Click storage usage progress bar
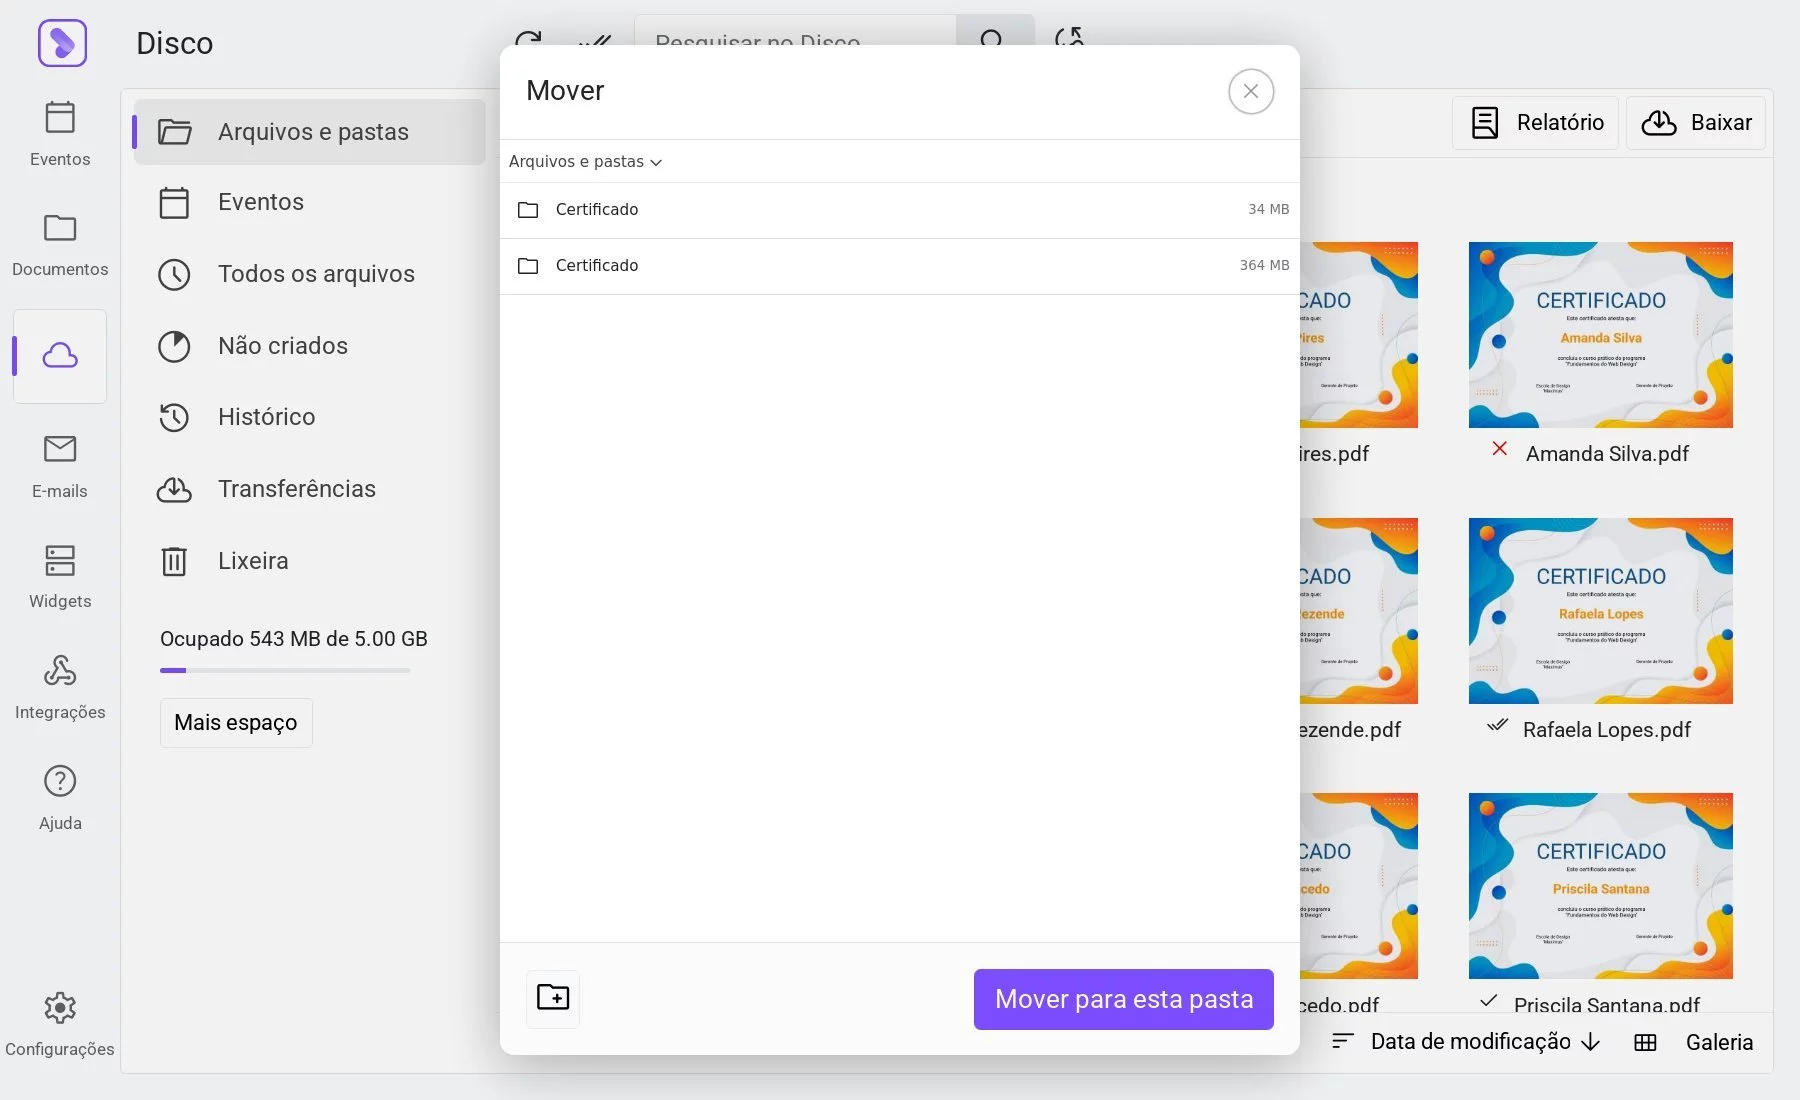Screen dimensions: 1800x1100 (285, 670)
